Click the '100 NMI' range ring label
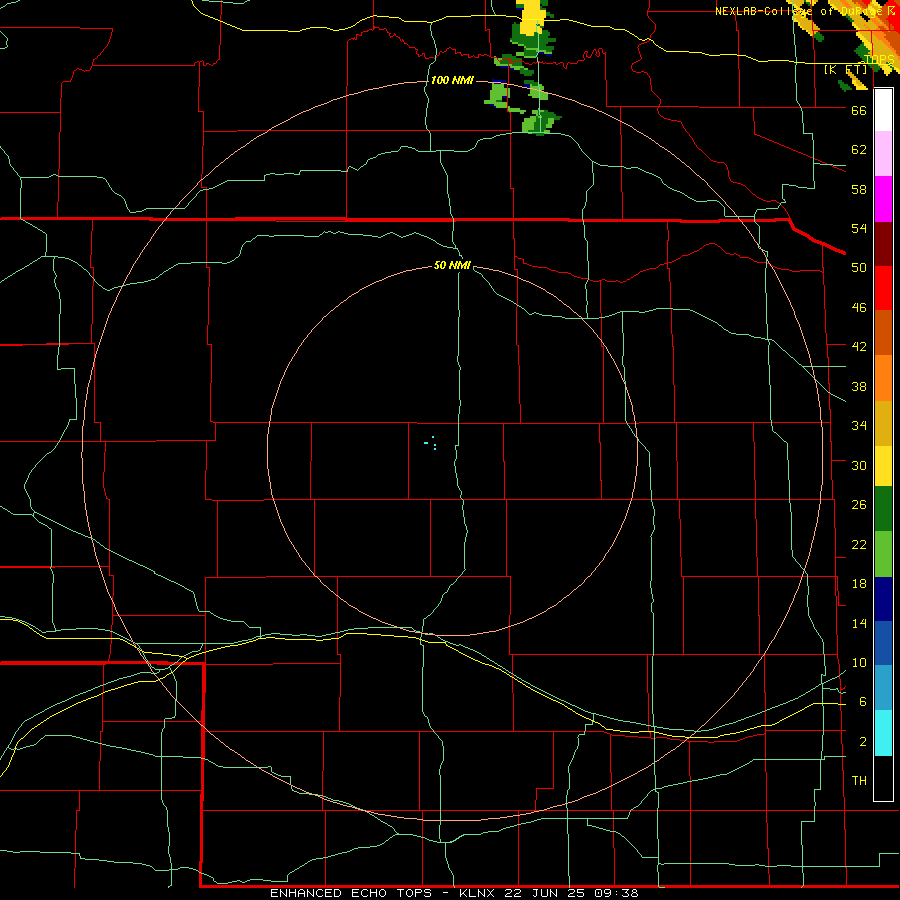Image resolution: width=900 pixels, height=900 pixels. click(452, 80)
